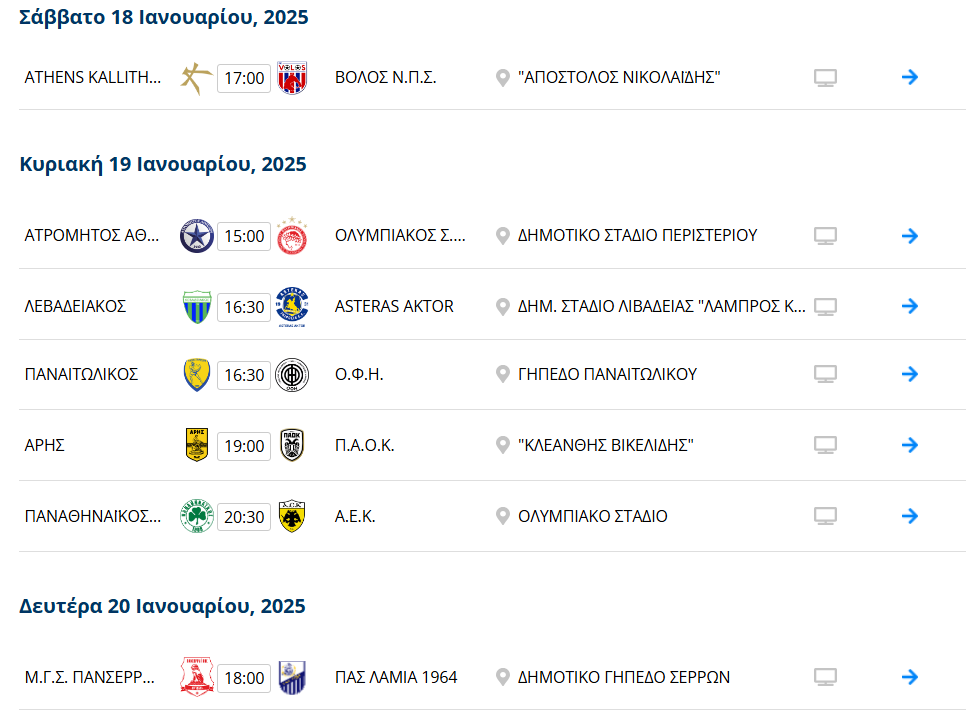Open the ΟΛΥΜΠΙΑΚΟ ΣΤΑΔΙΟ venue link
This screenshot has width=966, height=710.
click(x=593, y=516)
